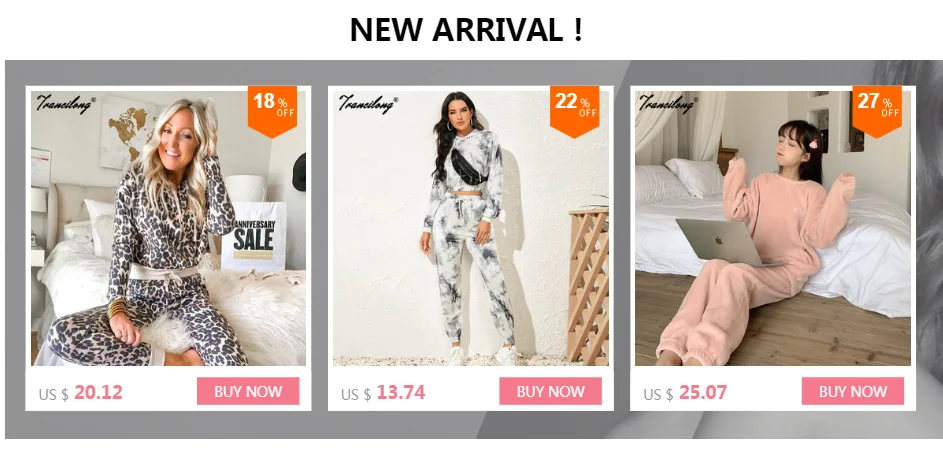The height and width of the screenshot is (459, 943).
Task: Select the US $ 25.07 price
Action: (x=685, y=393)
